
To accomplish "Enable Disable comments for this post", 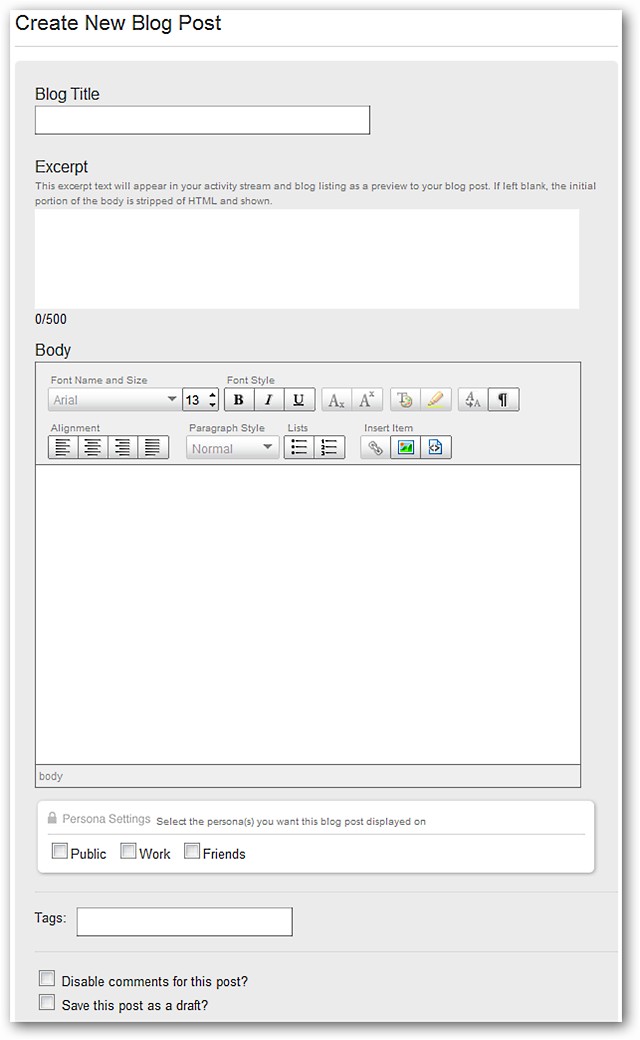I will pyautogui.click(x=47, y=978).
